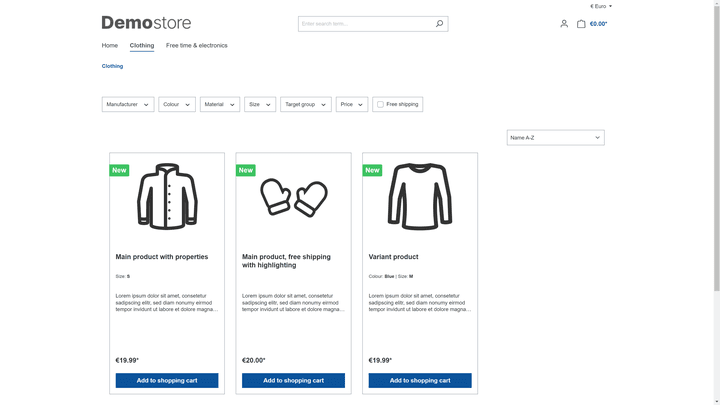Open the Euro currency selector
This screenshot has width=720, height=405.
pos(601,6)
